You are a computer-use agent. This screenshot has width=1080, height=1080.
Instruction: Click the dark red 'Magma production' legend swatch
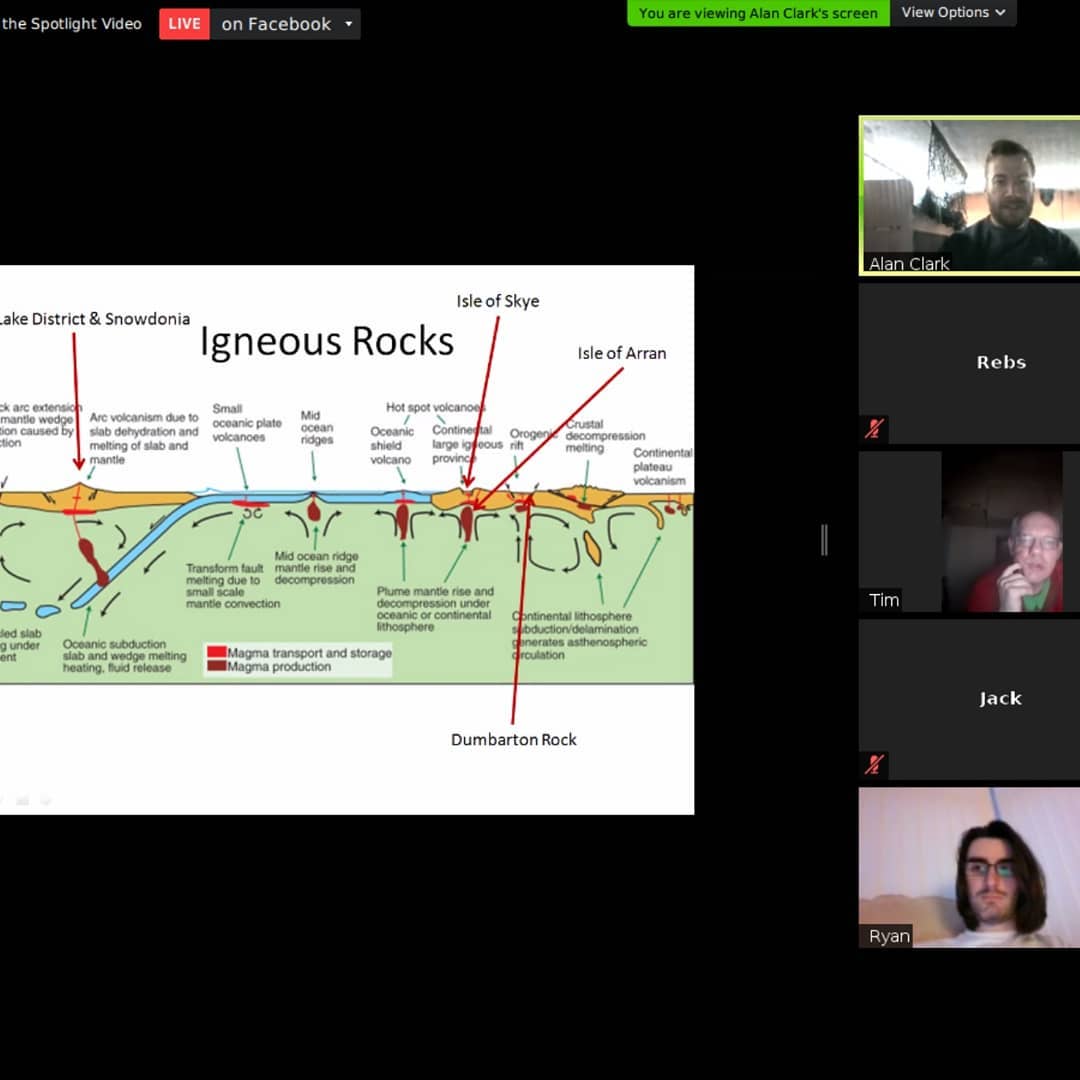216,666
